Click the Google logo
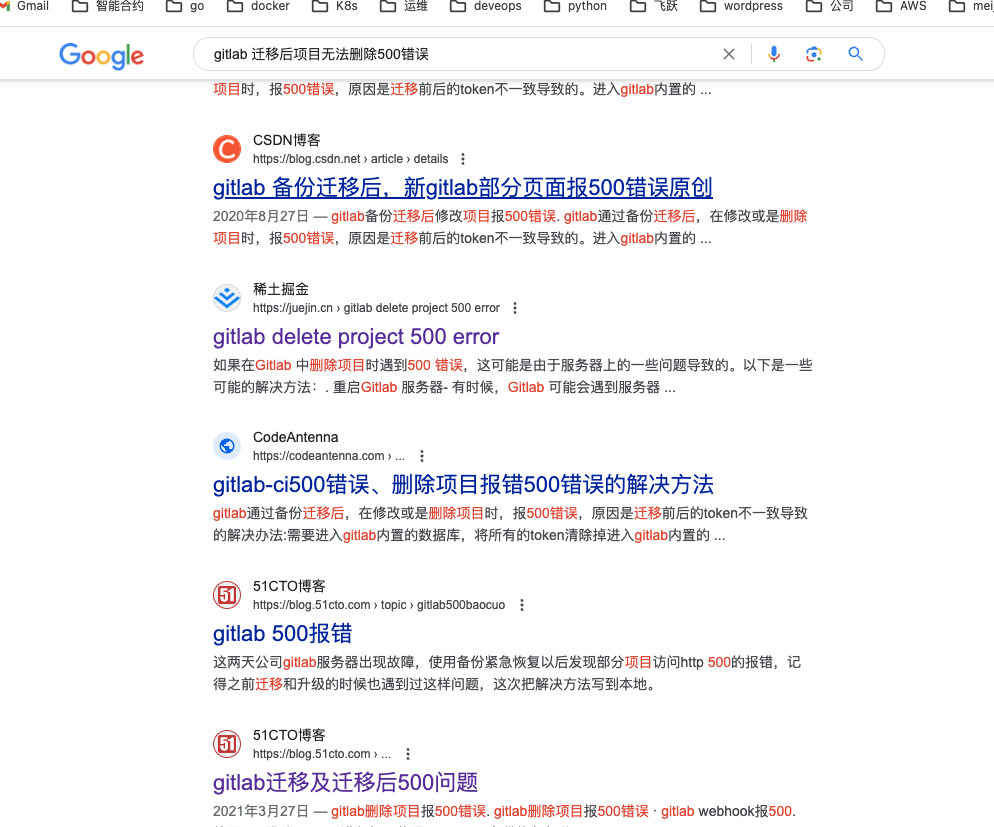This screenshot has width=994, height=827. (x=101, y=56)
